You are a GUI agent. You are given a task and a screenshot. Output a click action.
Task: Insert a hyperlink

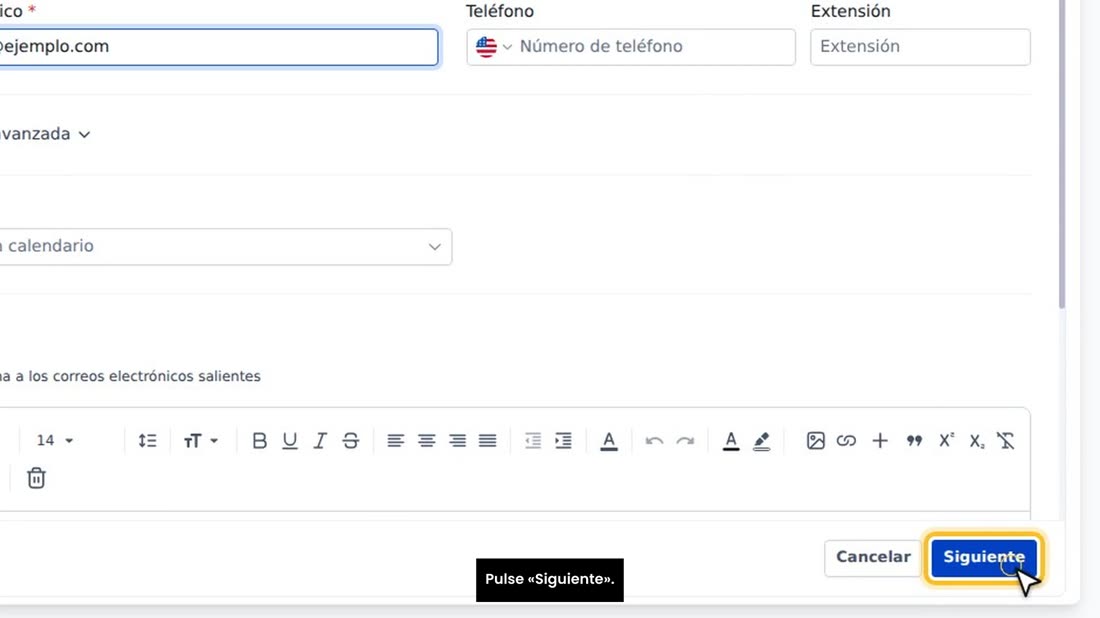coord(846,441)
